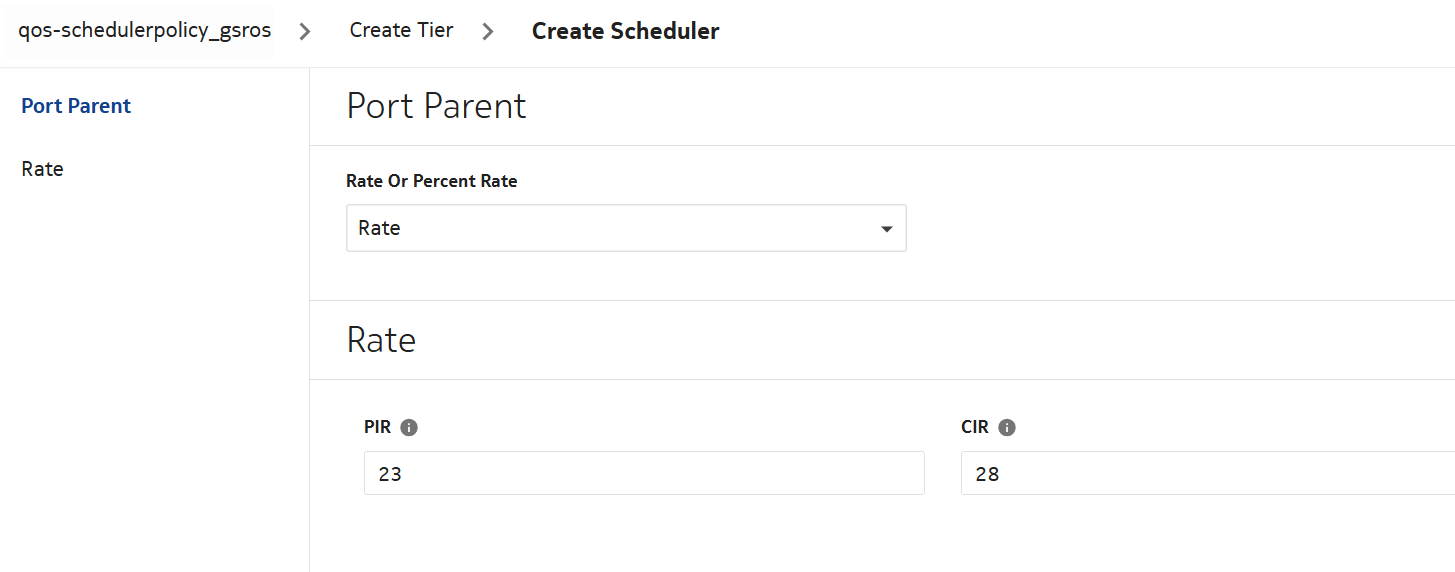Click the CIR field label

[x=975, y=427]
